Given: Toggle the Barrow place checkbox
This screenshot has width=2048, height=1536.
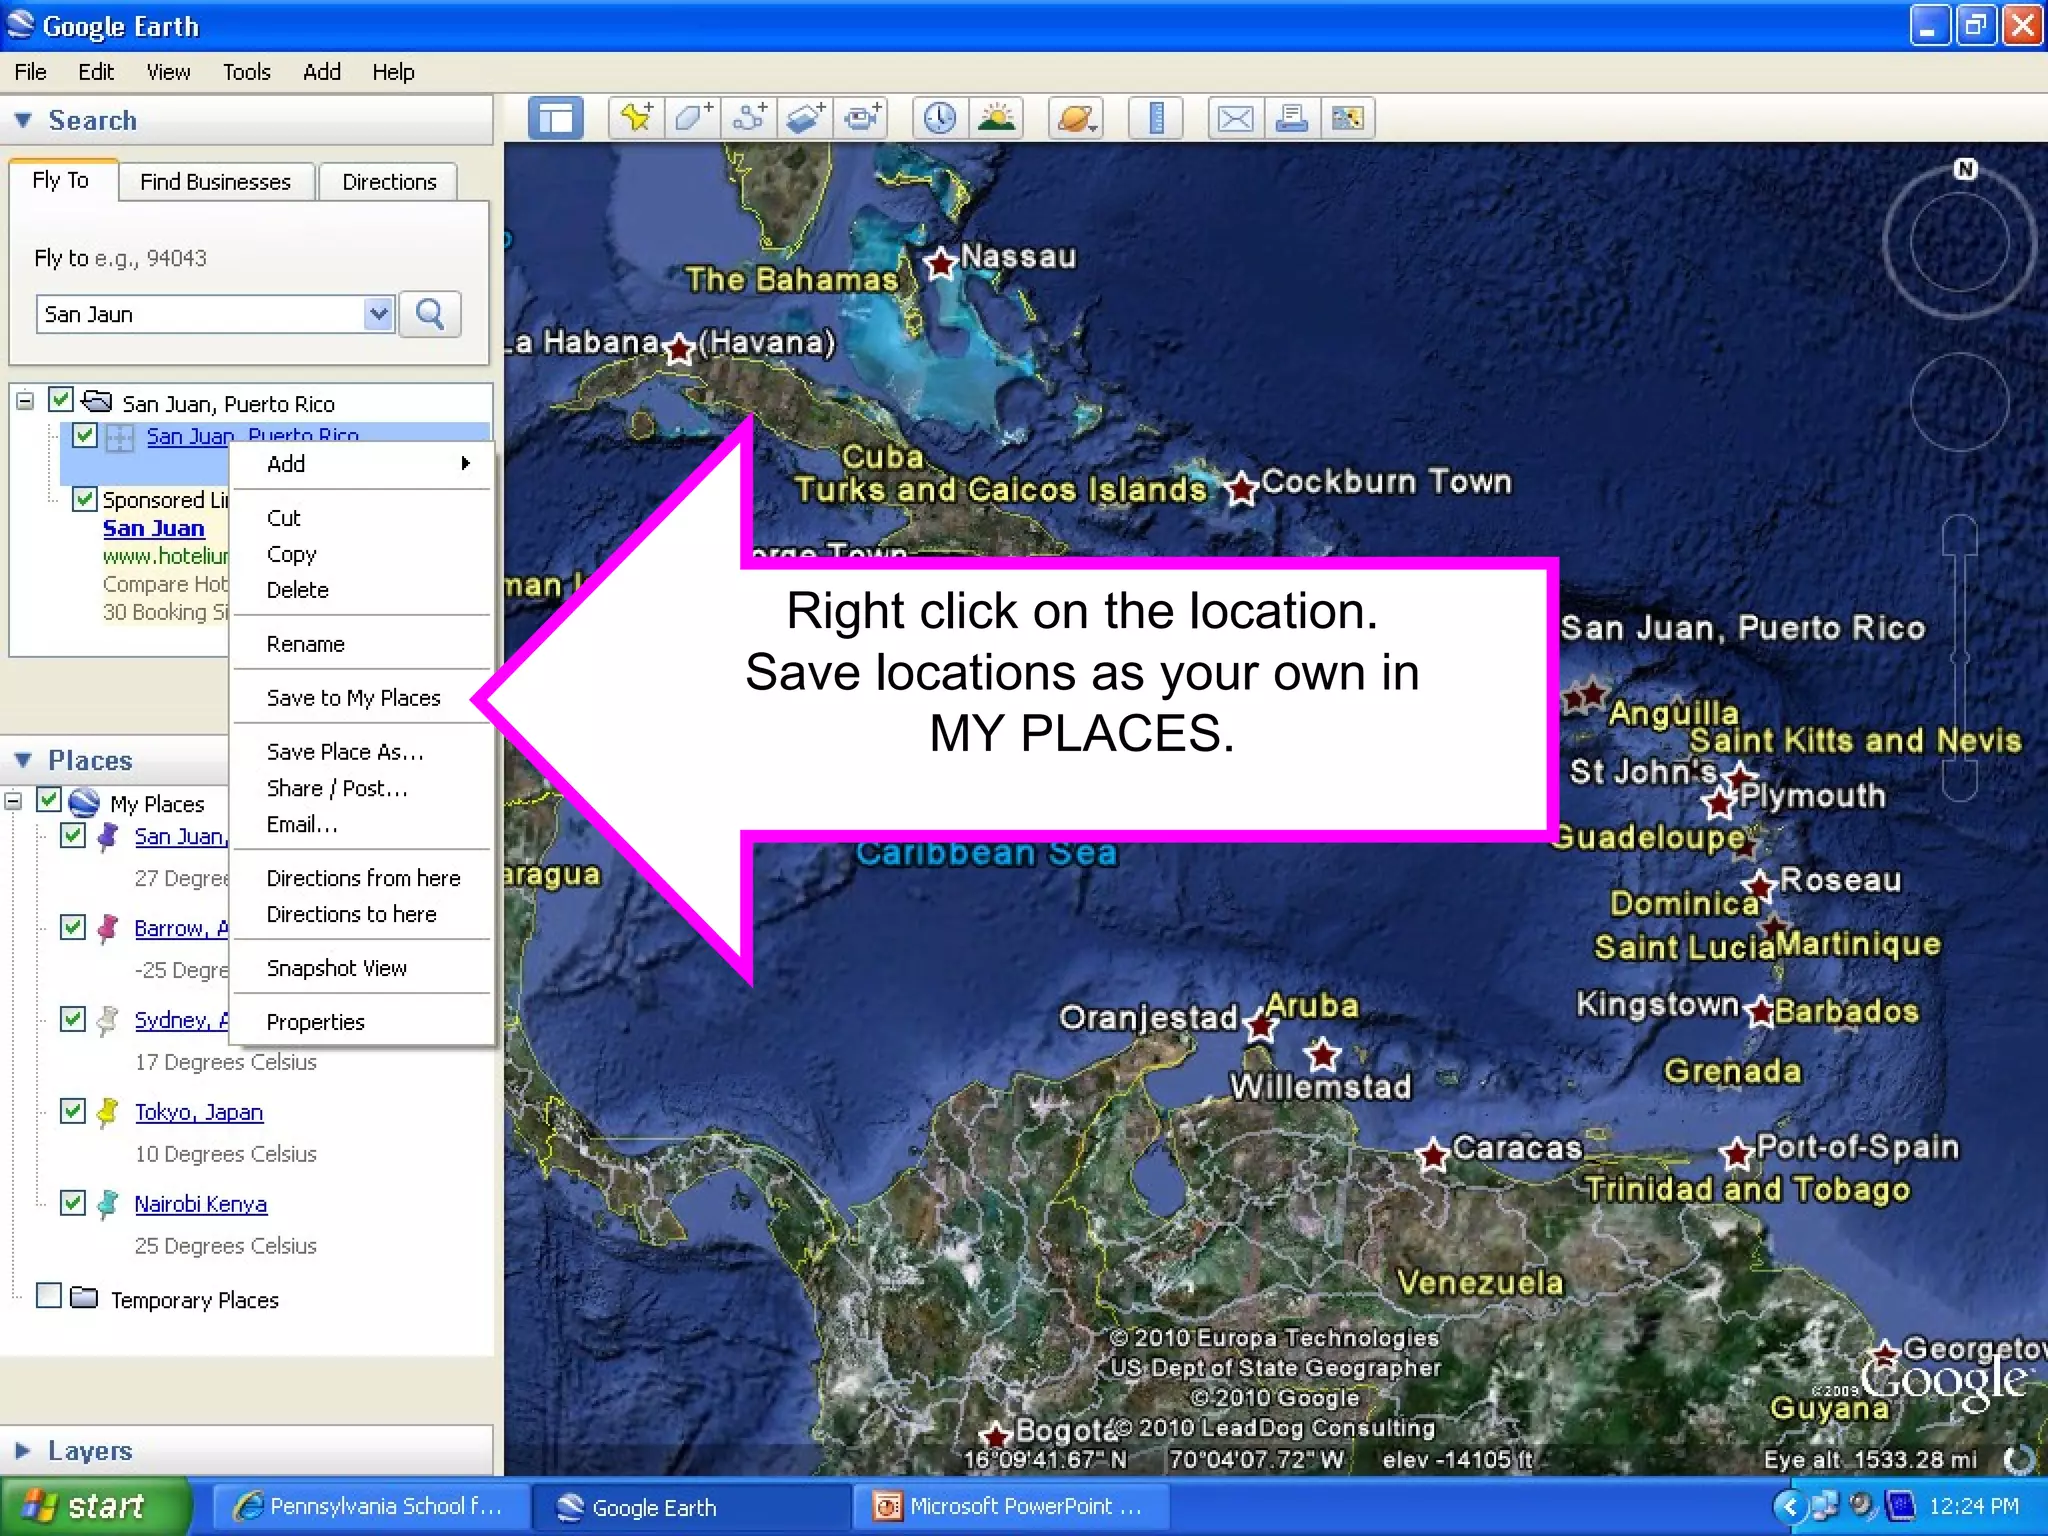Looking at the screenshot, I should click(x=73, y=927).
